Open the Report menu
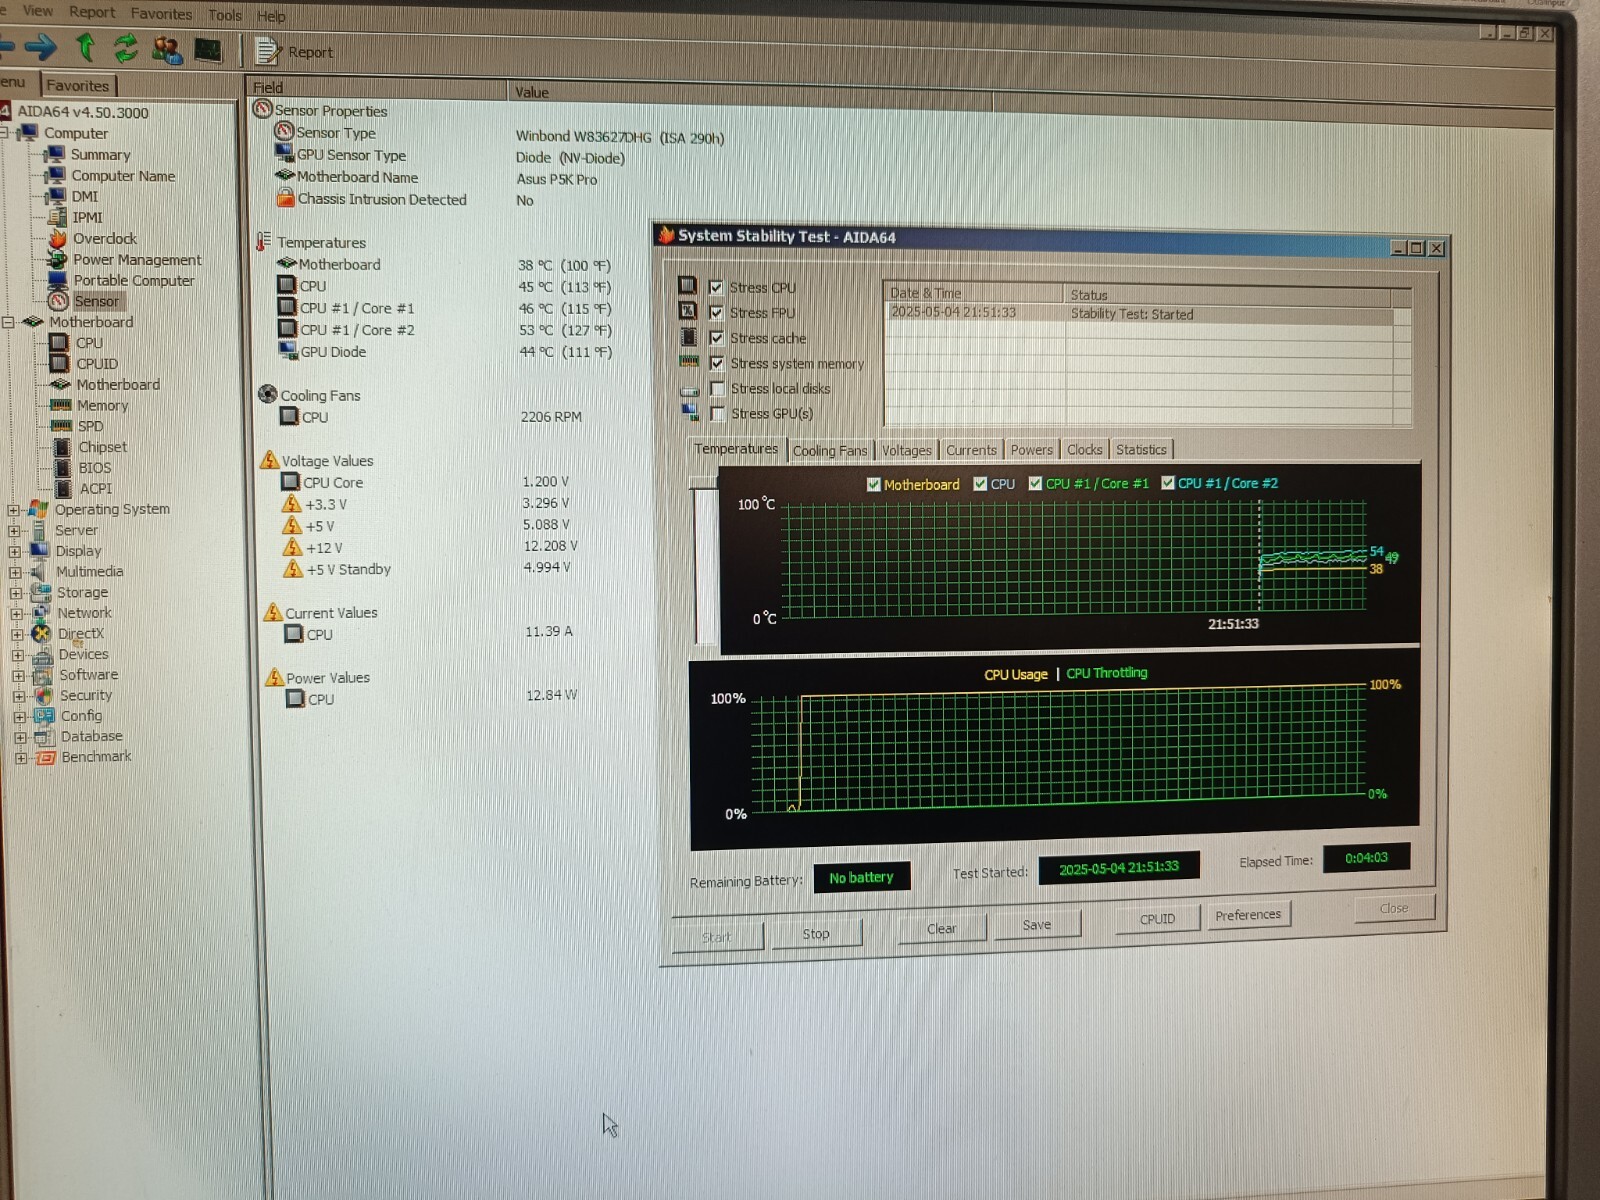Viewport: 1600px width, 1200px height. click(x=92, y=12)
